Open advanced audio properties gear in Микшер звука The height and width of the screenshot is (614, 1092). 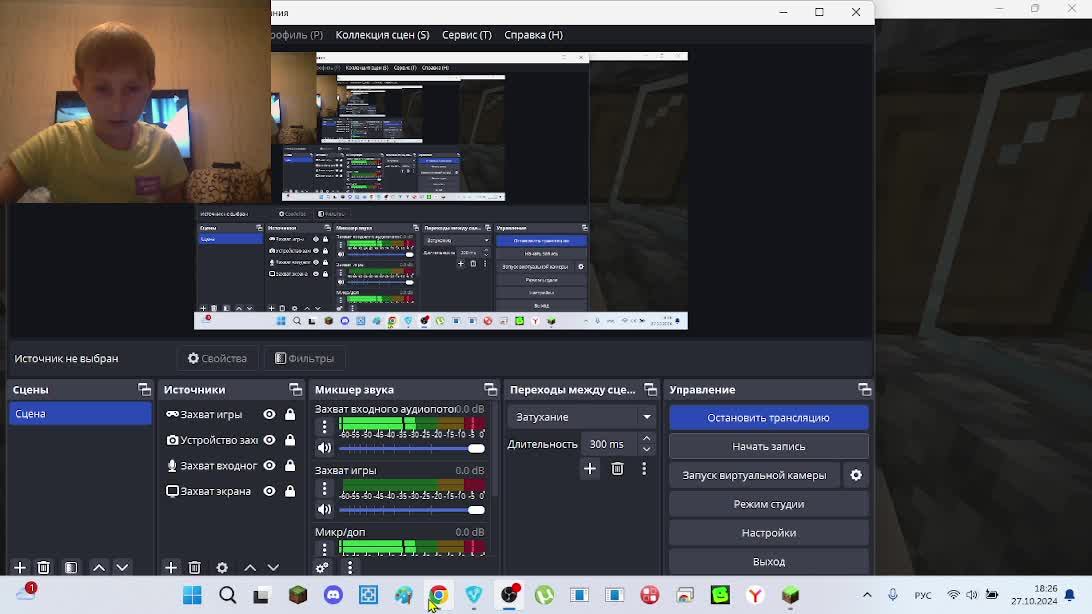point(322,567)
